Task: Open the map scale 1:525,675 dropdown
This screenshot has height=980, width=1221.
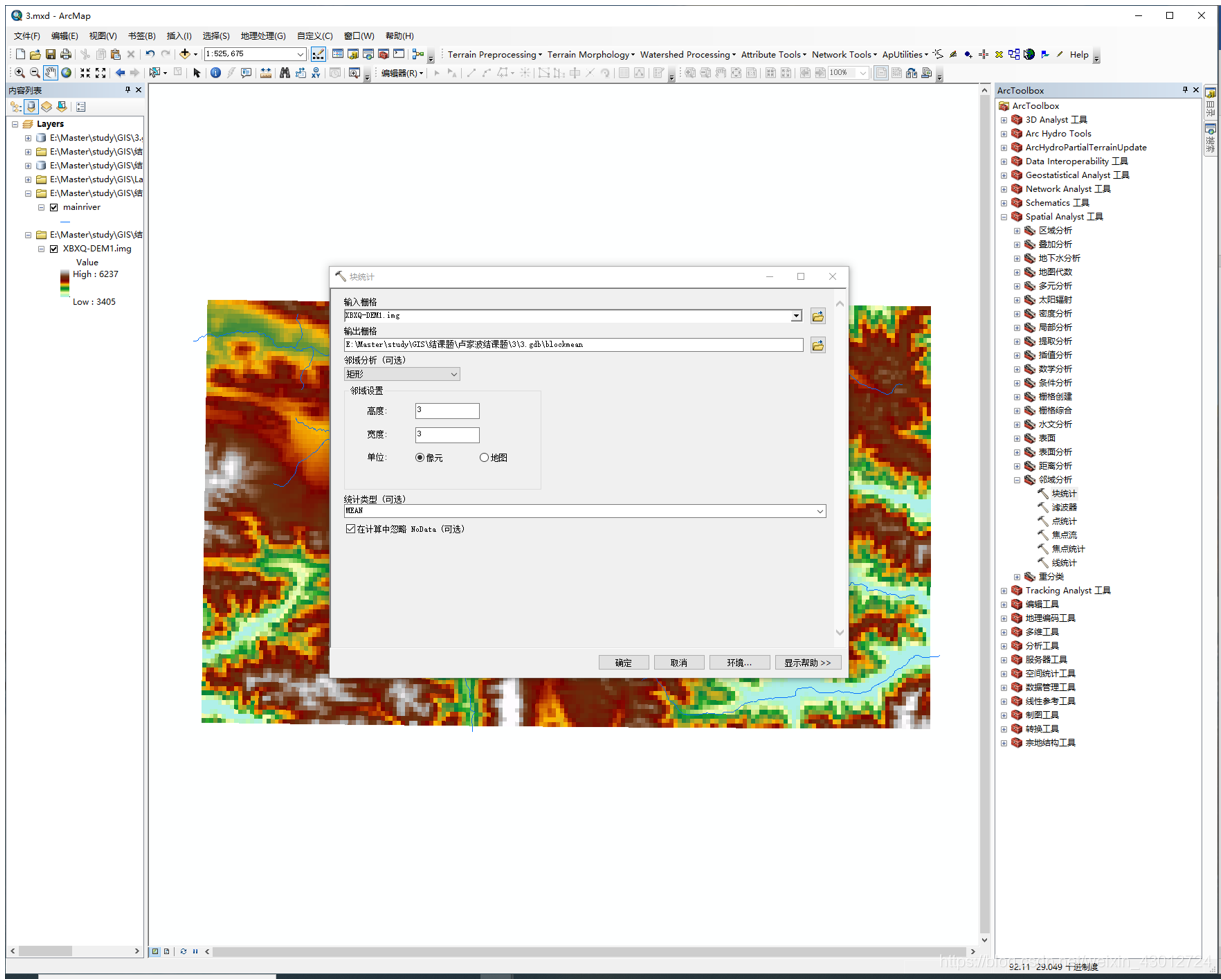Action: tap(300, 54)
